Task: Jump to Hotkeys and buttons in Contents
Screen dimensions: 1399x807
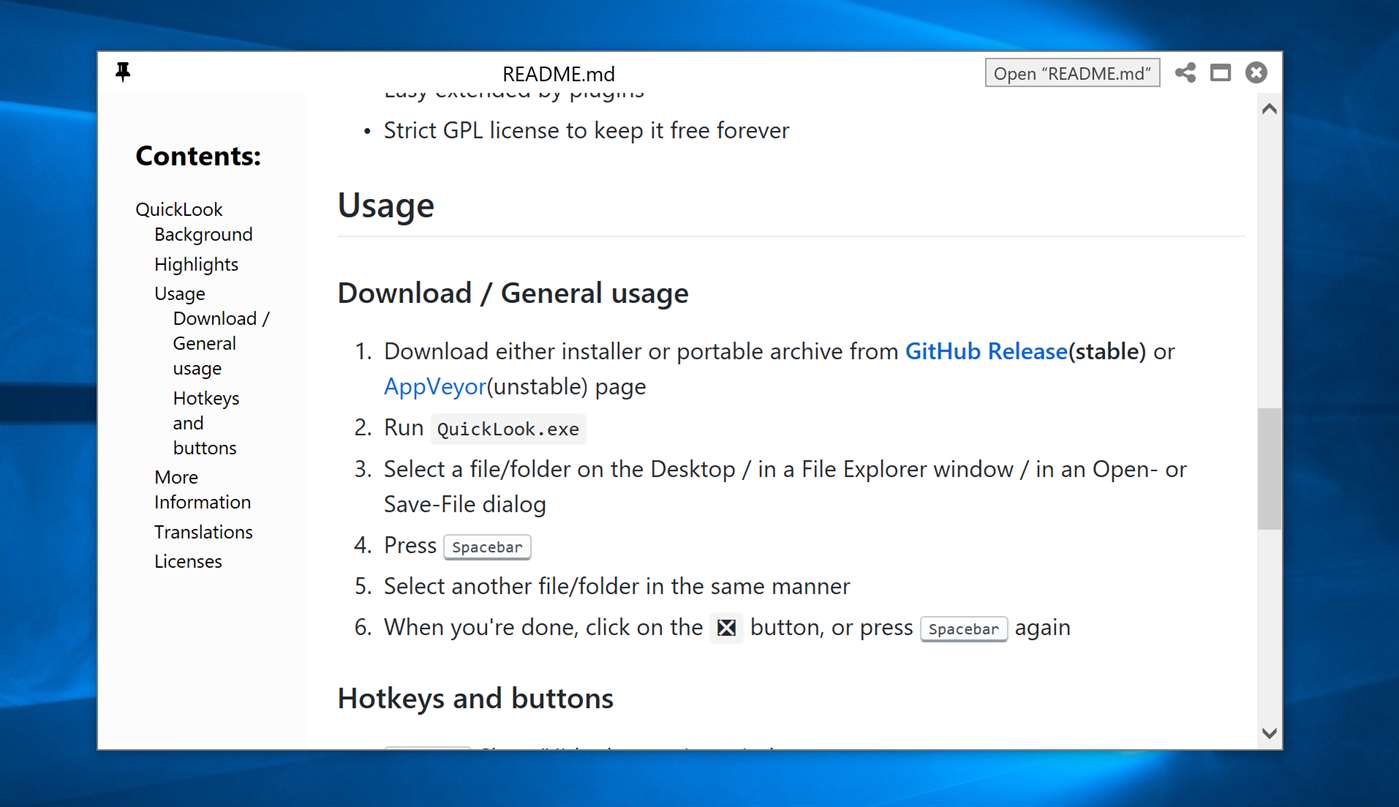Action: 205,423
